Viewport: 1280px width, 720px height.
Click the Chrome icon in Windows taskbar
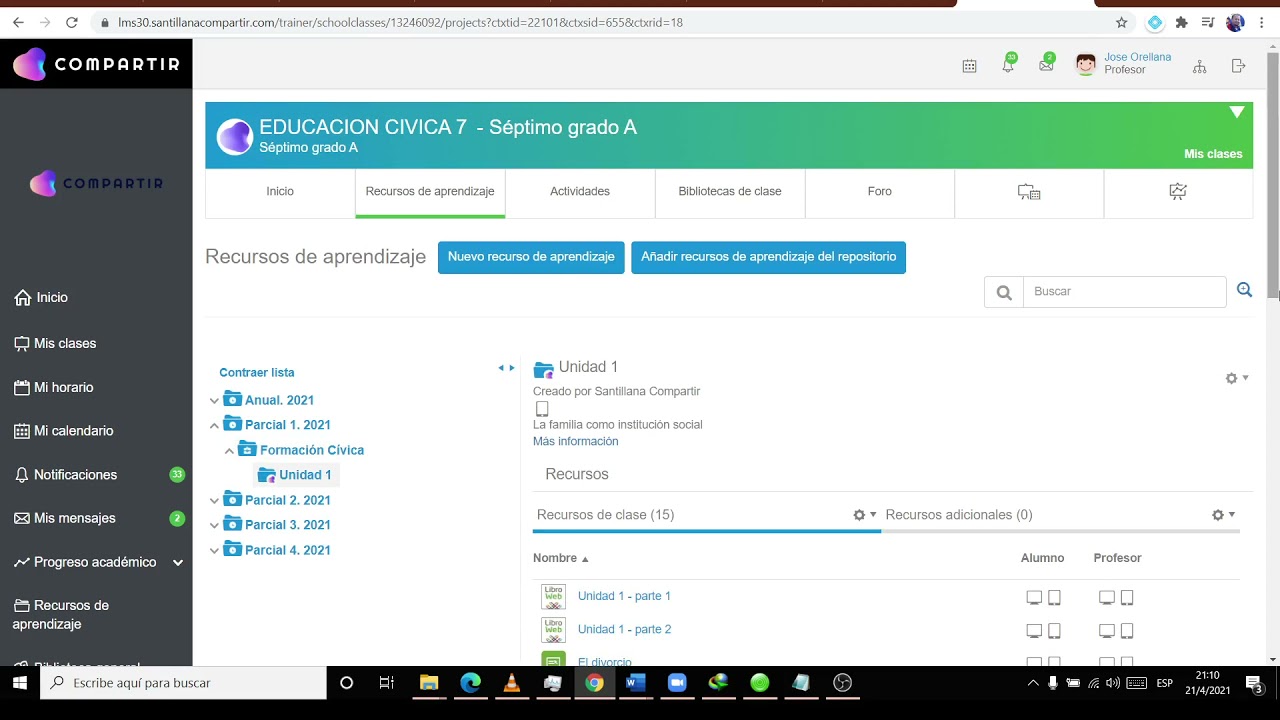(x=594, y=683)
